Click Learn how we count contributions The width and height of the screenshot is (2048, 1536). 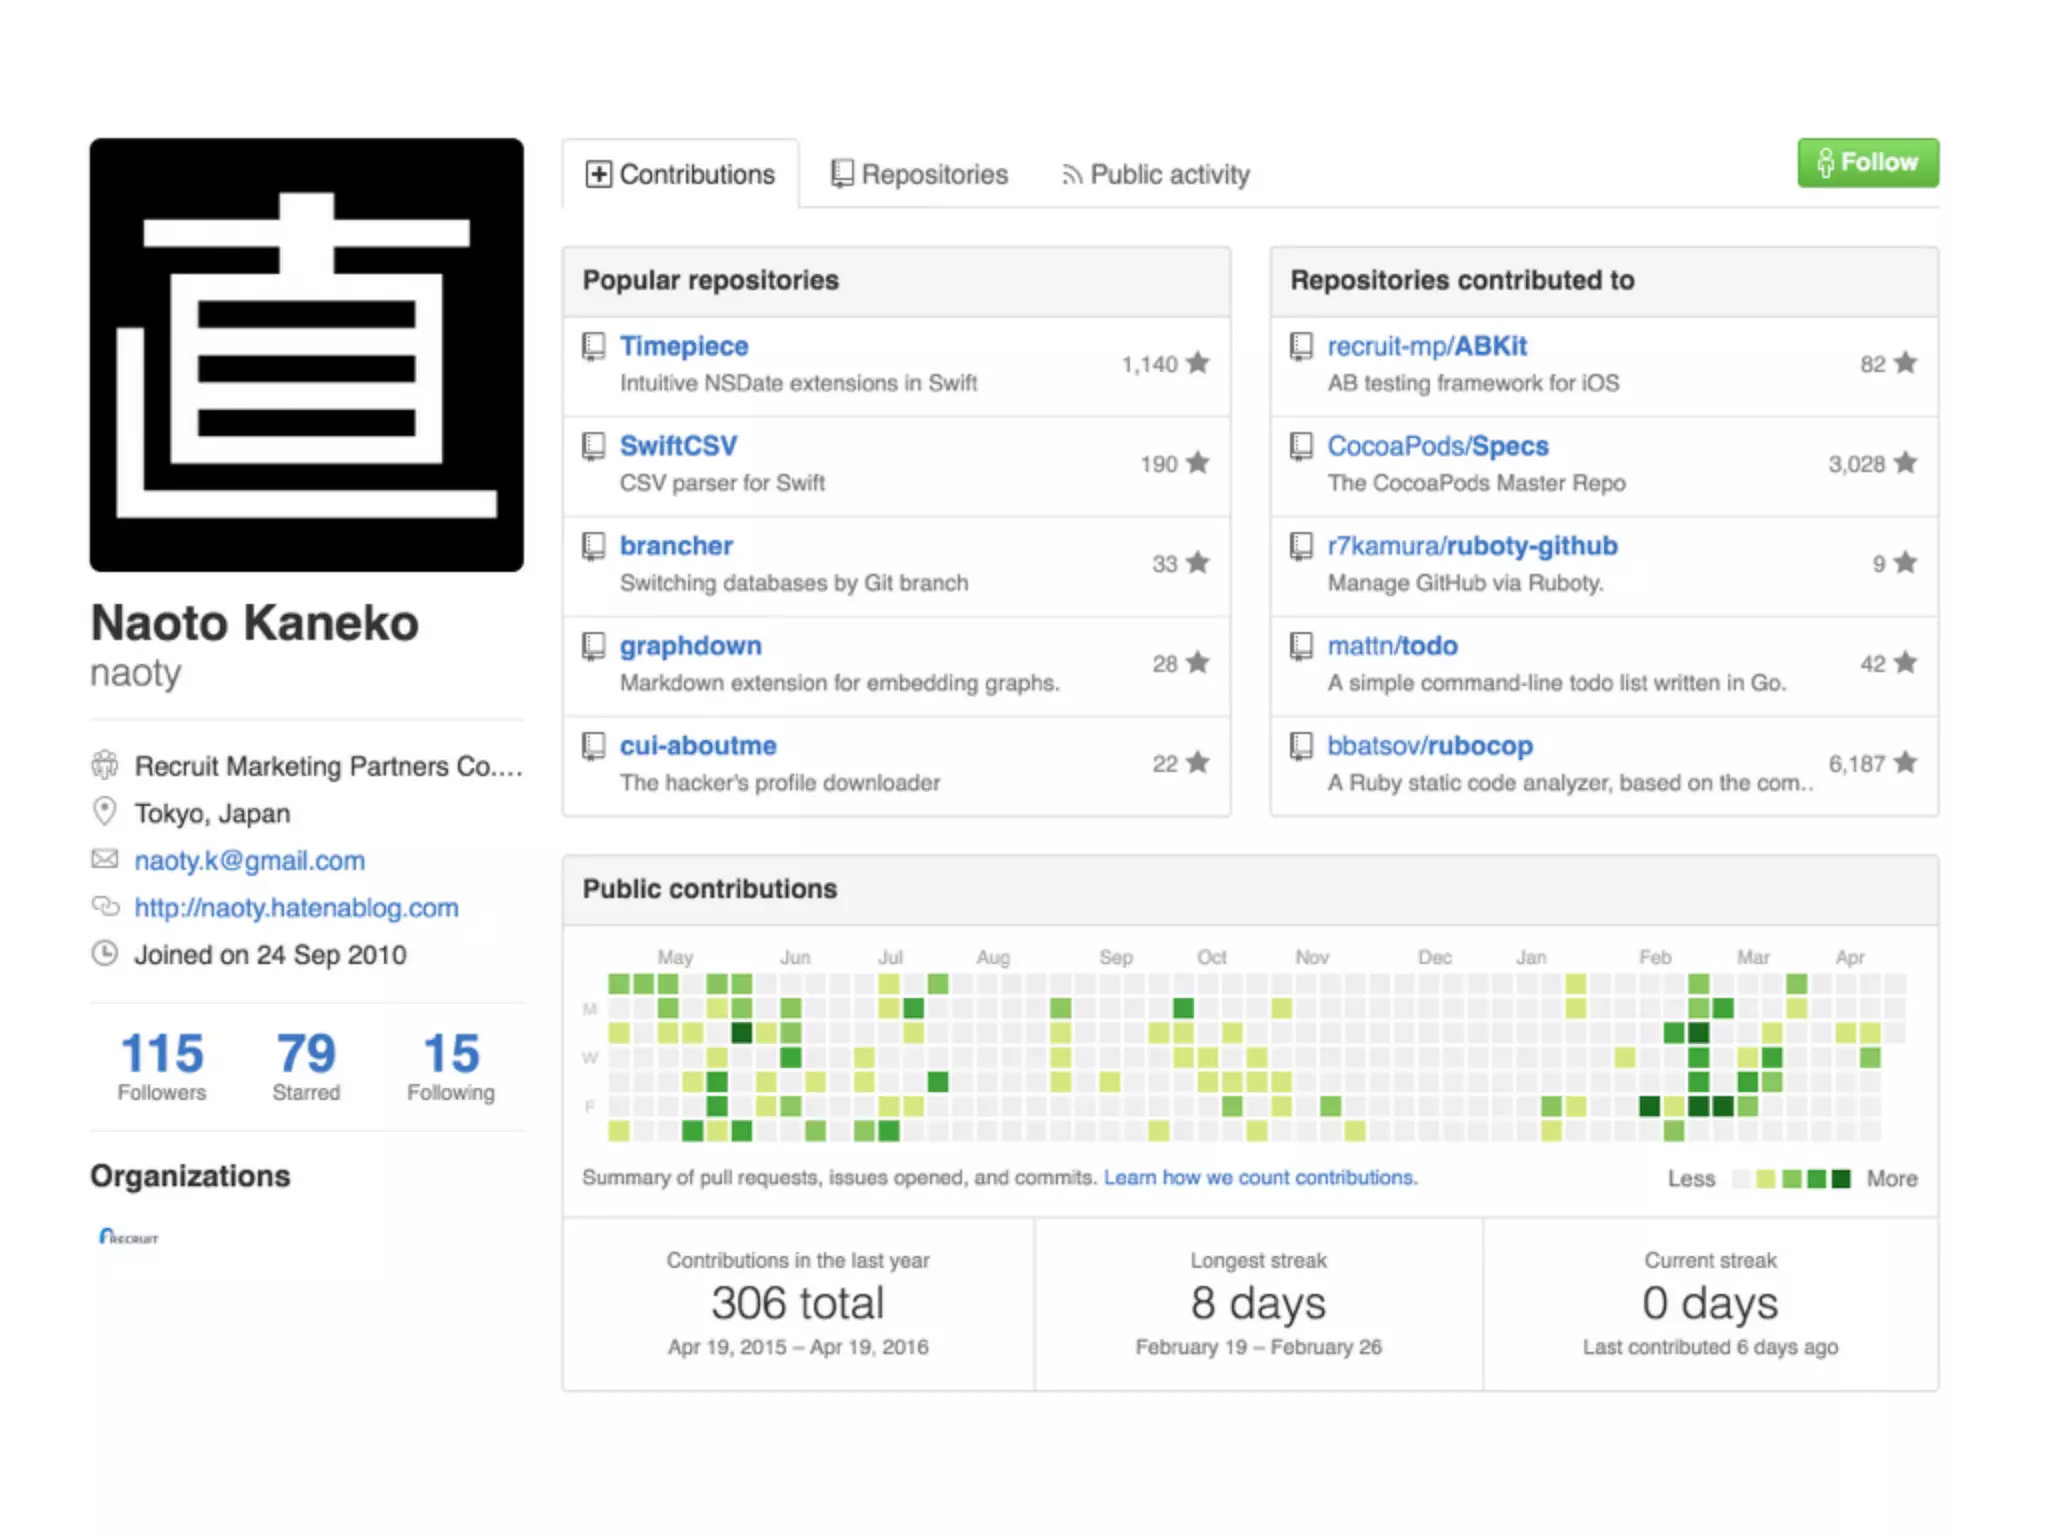coord(1260,1178)
